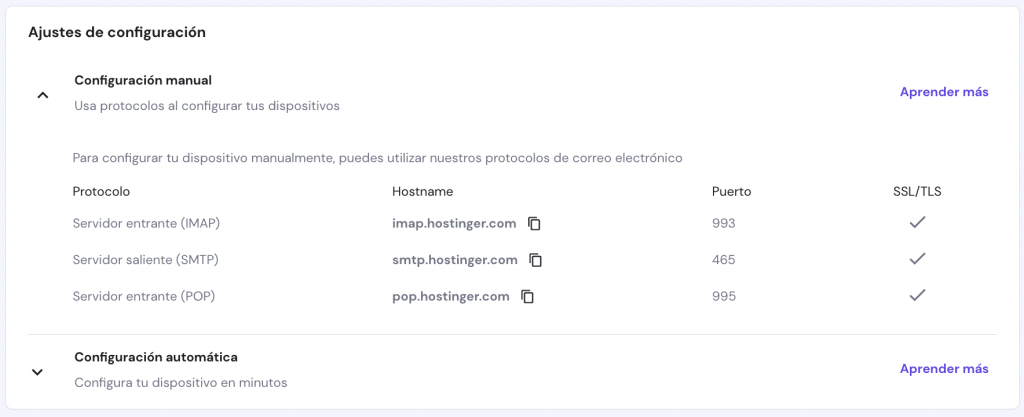Copy the imap.hostinger.com hostname
Viewport: 1024px width, 417px height.
coord(535,223)
